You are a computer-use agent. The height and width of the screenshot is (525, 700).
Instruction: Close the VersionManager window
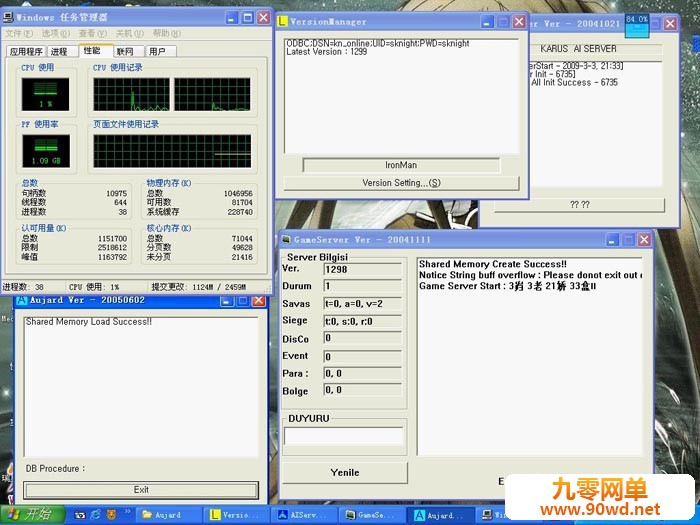tap(519, 21)
